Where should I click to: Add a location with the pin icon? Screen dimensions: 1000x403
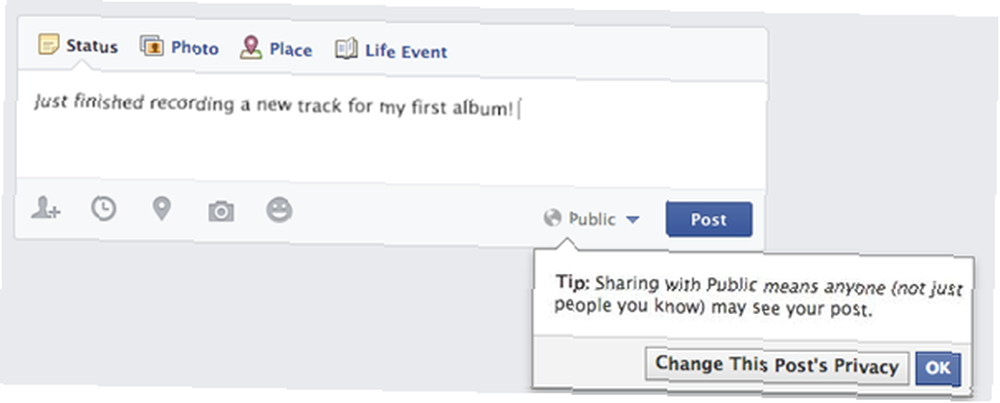pyautogui.click(x=162, y=209)
